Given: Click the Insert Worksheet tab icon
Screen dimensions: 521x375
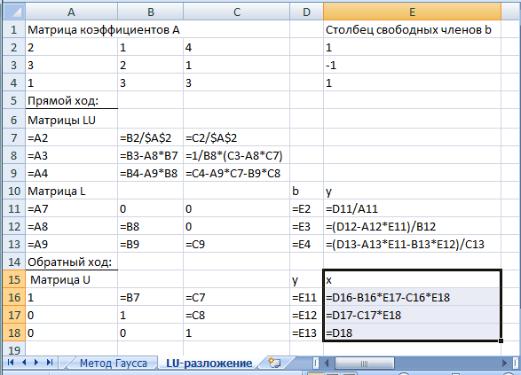Looking at the screenshot, I should [x=275, y=363].
